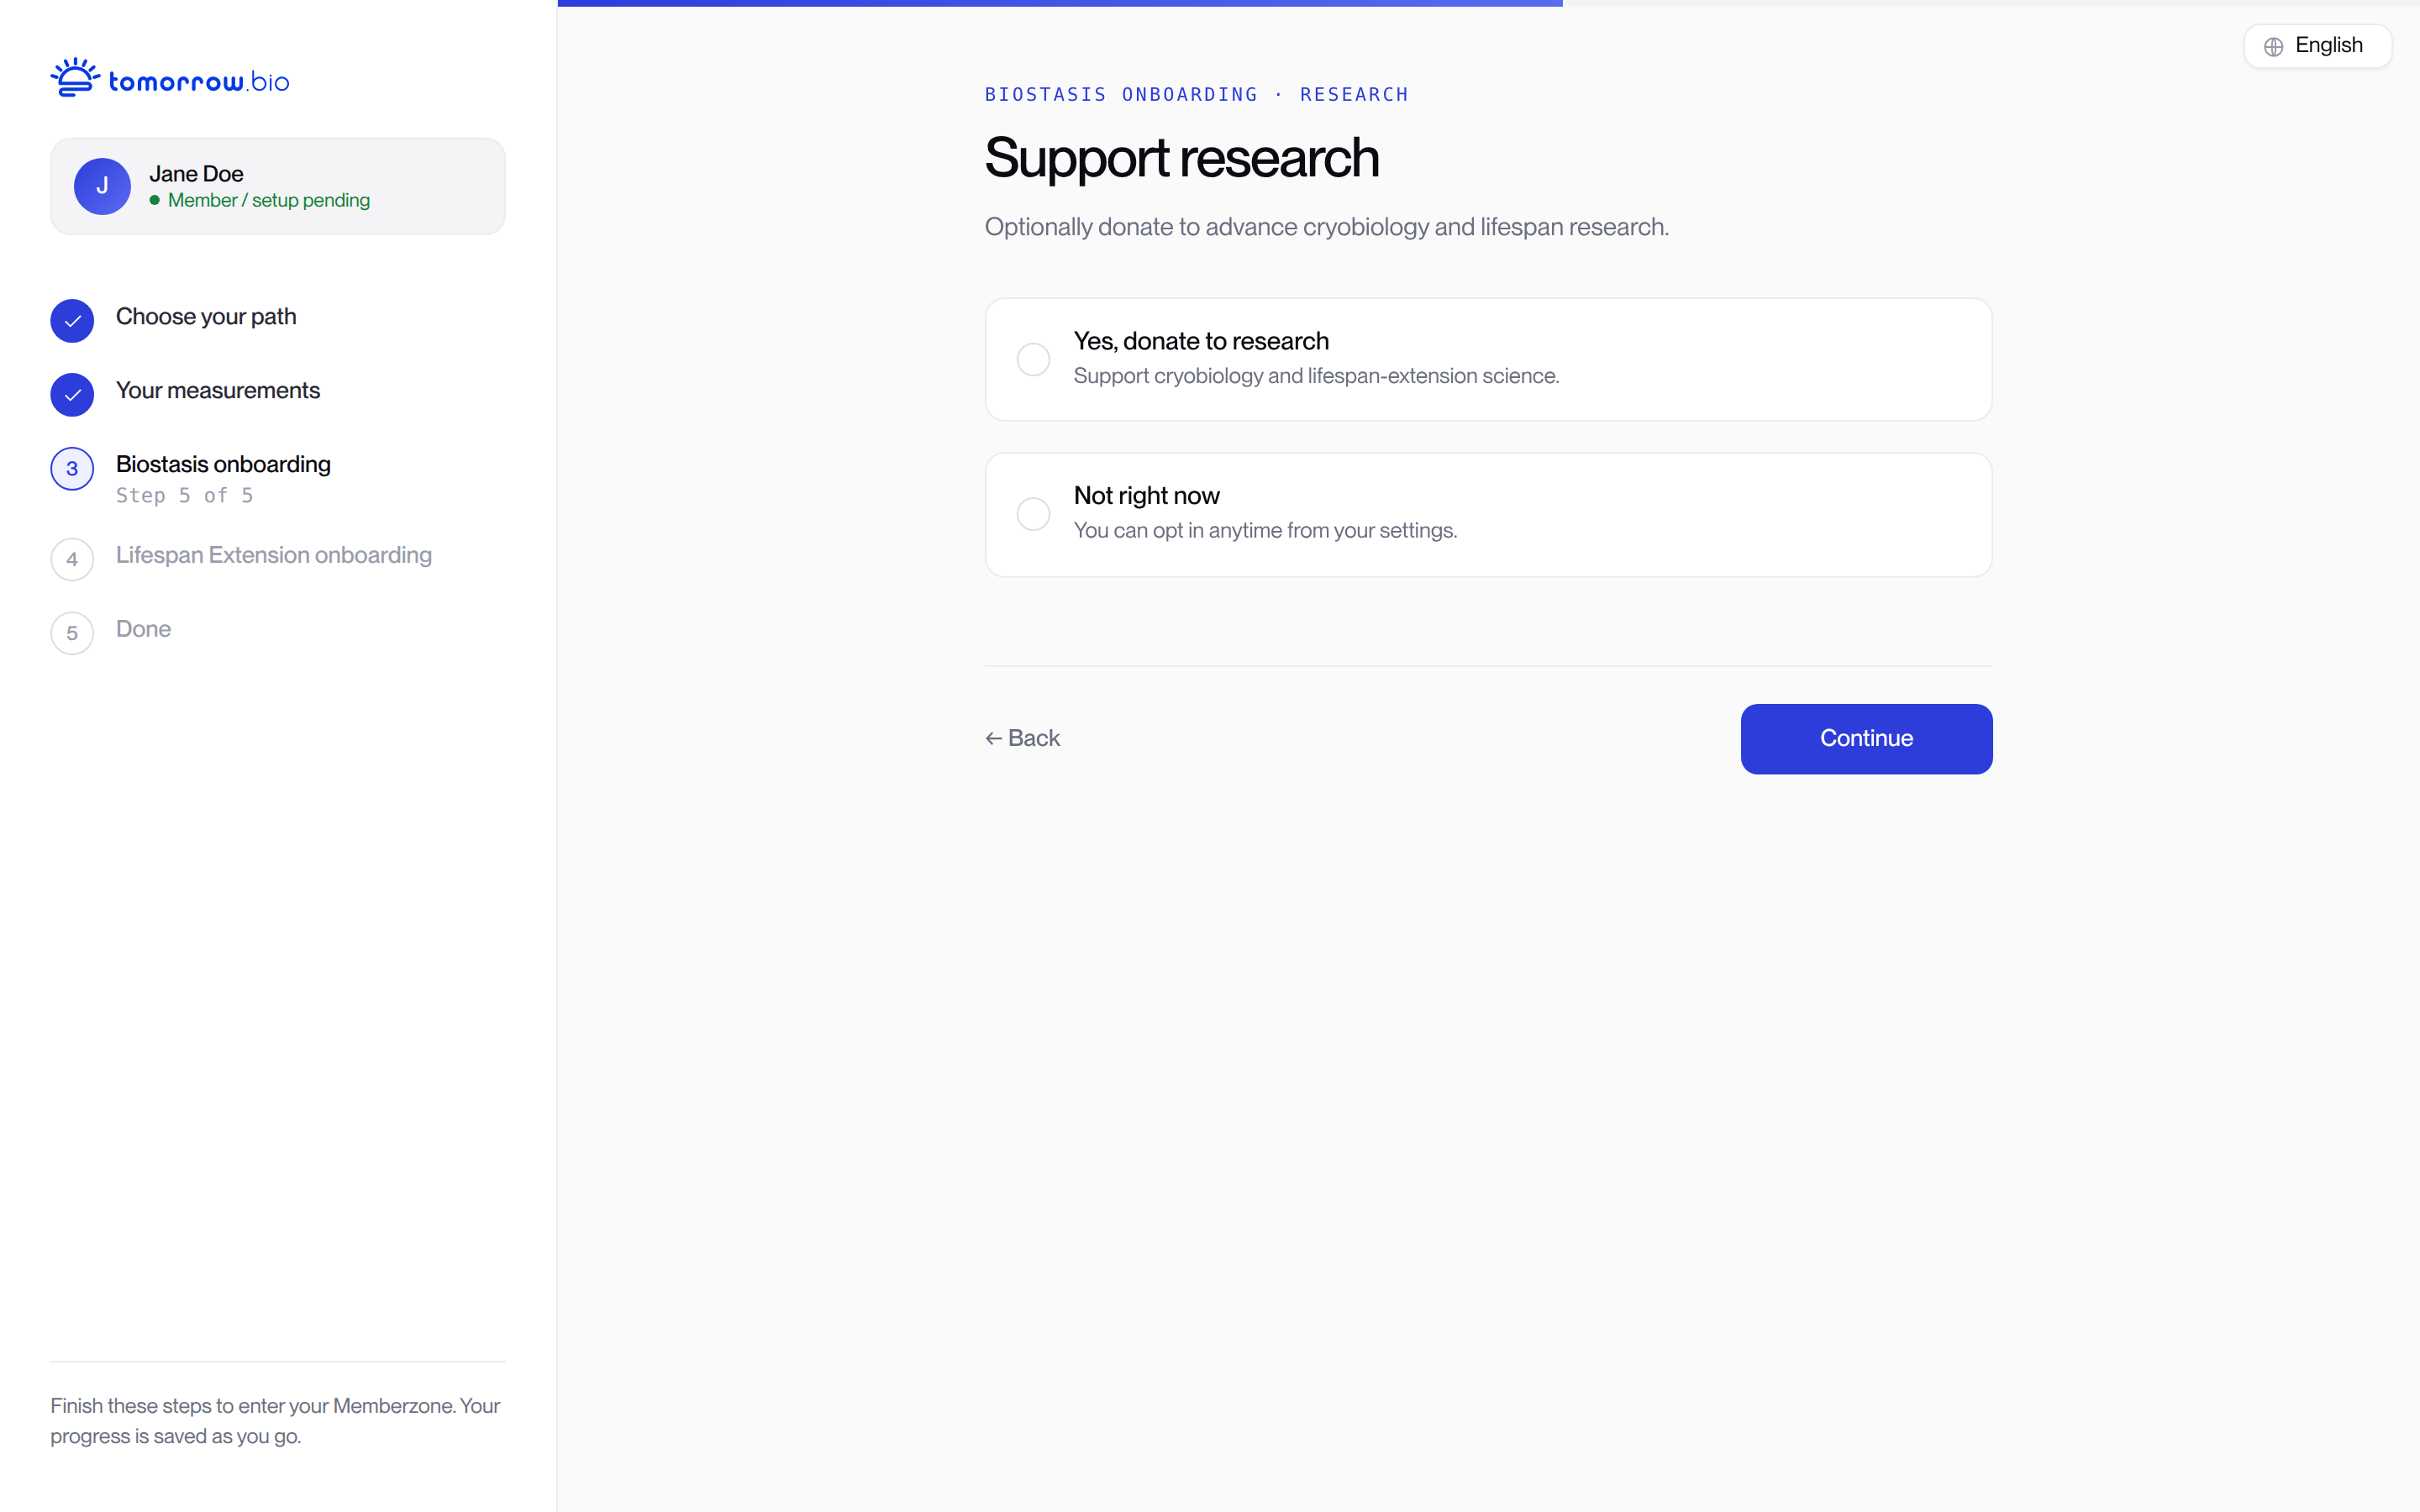
Task: Click the step 5 circle beside Done
Action: point(72,633)
